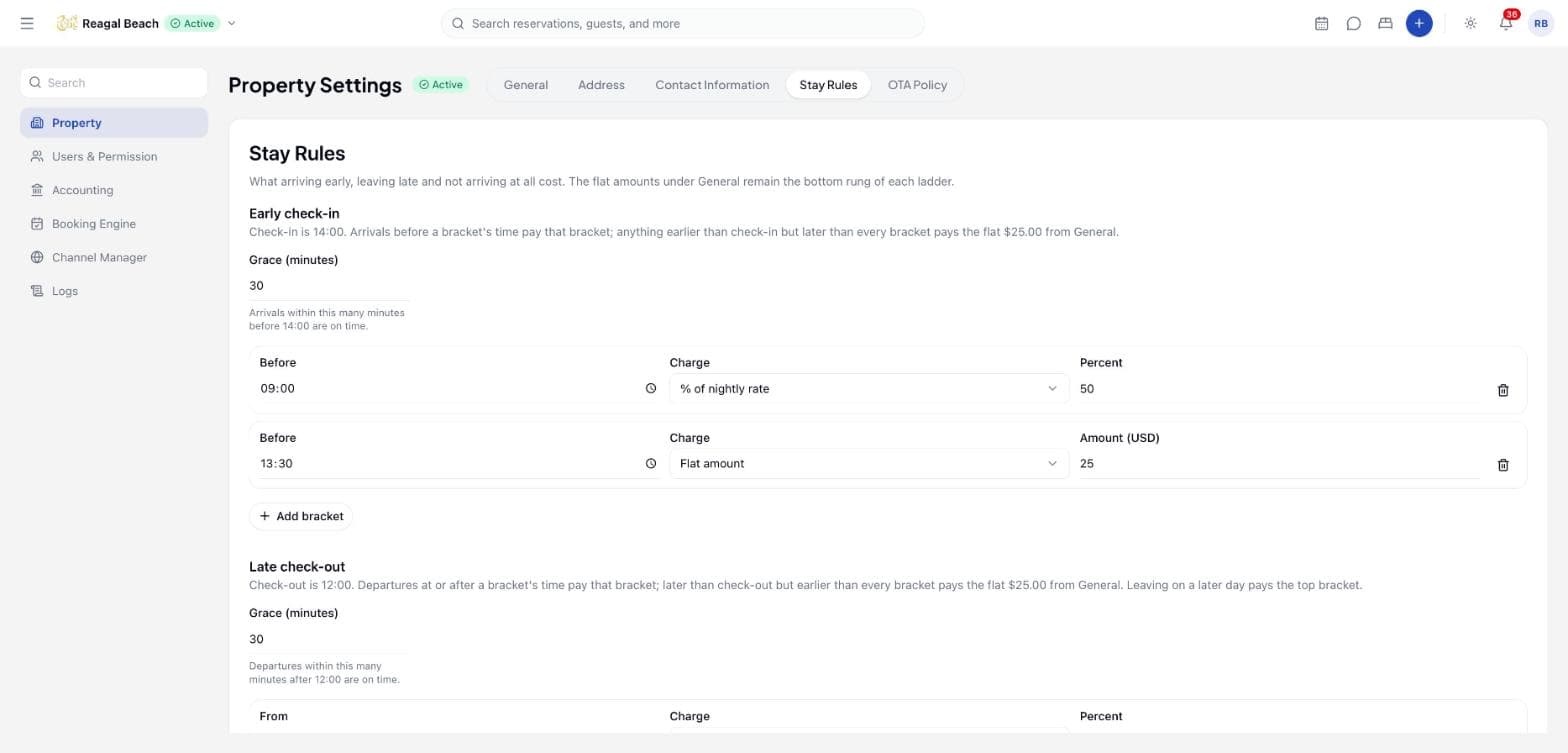The image size is (1568, 753).
Task: Click the Active badge beside Property Settings
Action: [441, 85]
